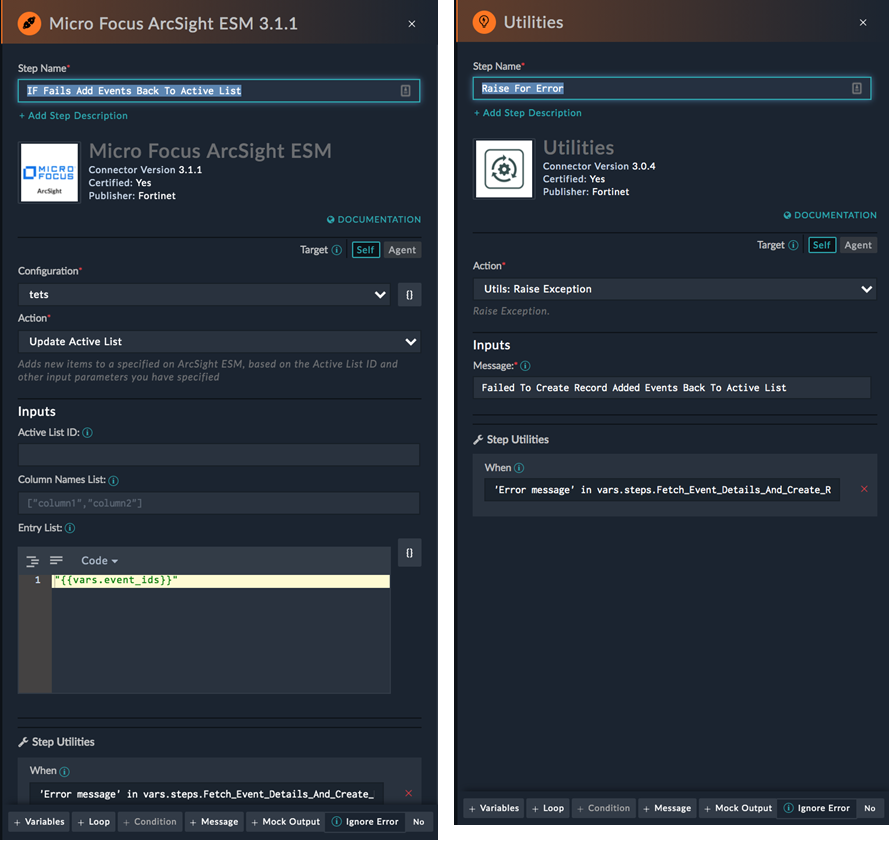This screenshot has width=891, height=841.
Task: Open ArcSight connector DOCUMENTATION link
Action: click(374, 220)
